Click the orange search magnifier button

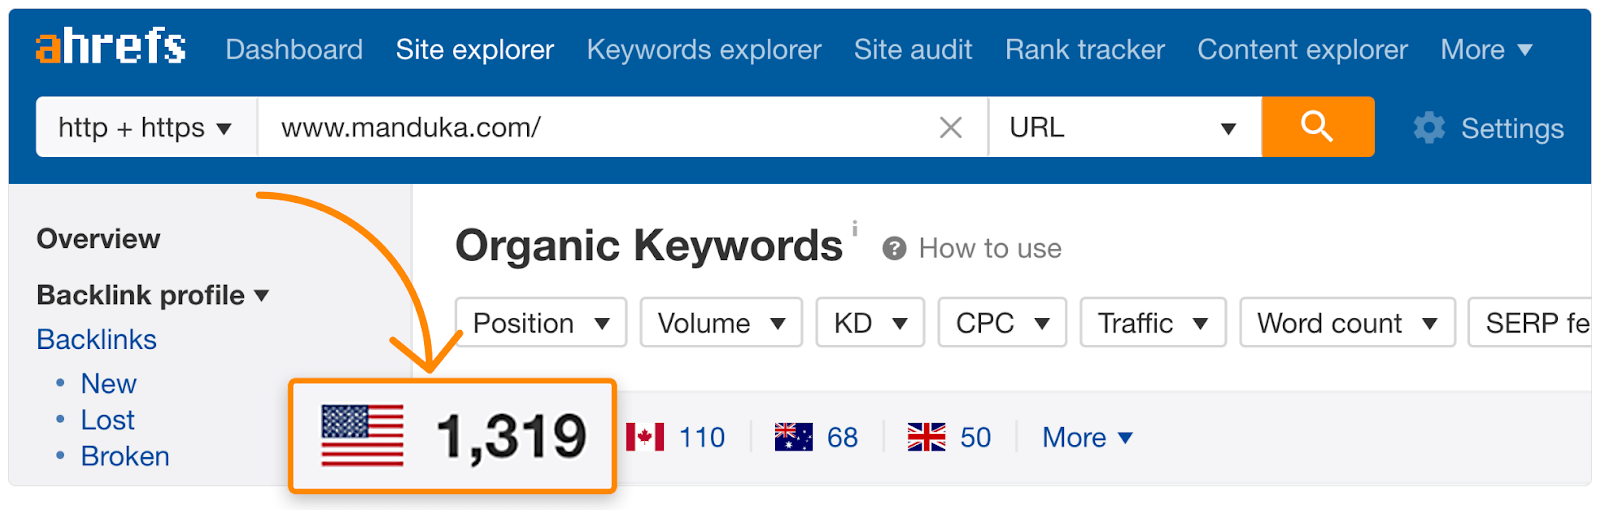pos(1317,127)
